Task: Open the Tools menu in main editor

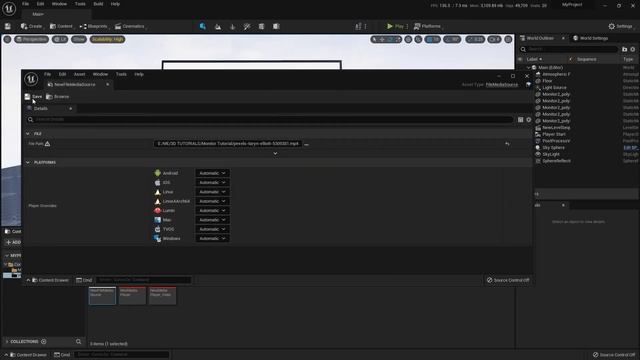Action: (x=80, y=4)
